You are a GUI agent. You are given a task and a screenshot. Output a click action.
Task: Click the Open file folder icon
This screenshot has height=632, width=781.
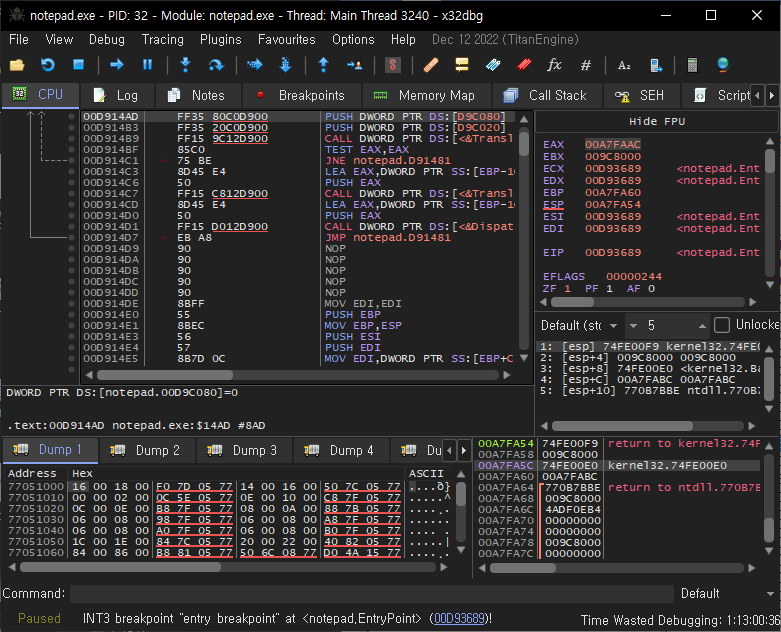(17, 65)
